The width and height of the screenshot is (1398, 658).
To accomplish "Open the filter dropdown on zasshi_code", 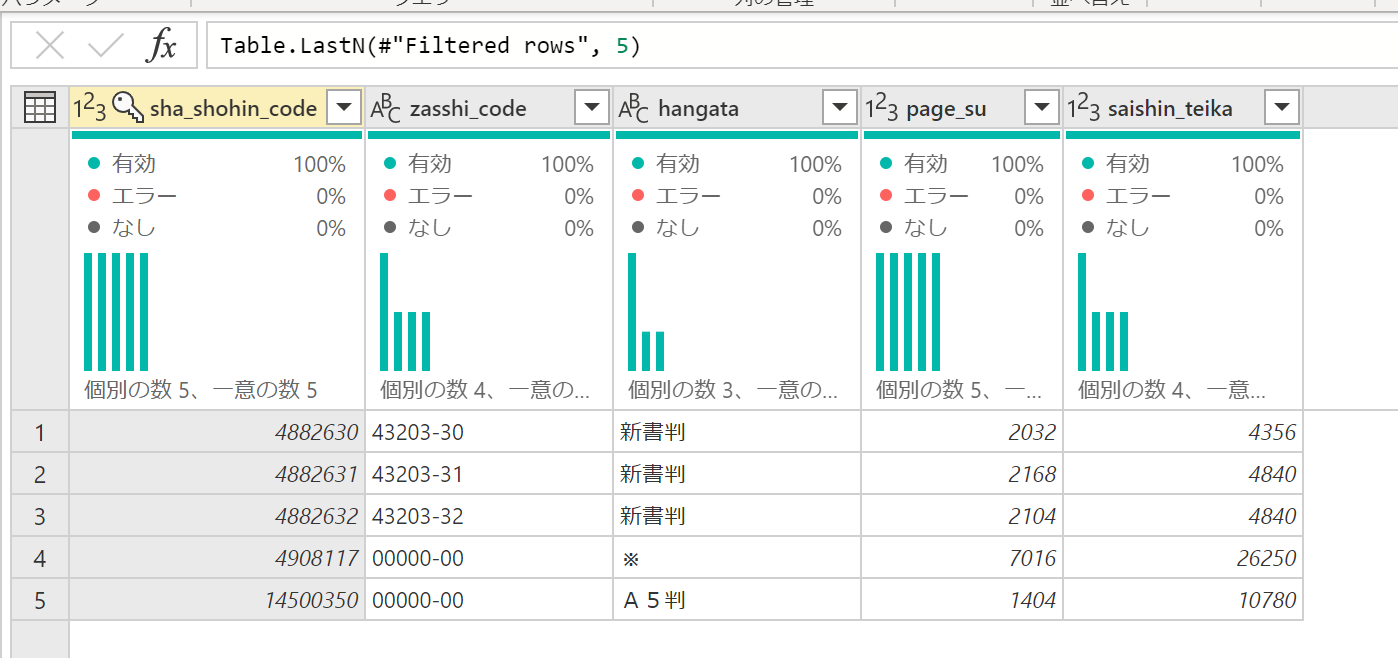I will (590, 106).
